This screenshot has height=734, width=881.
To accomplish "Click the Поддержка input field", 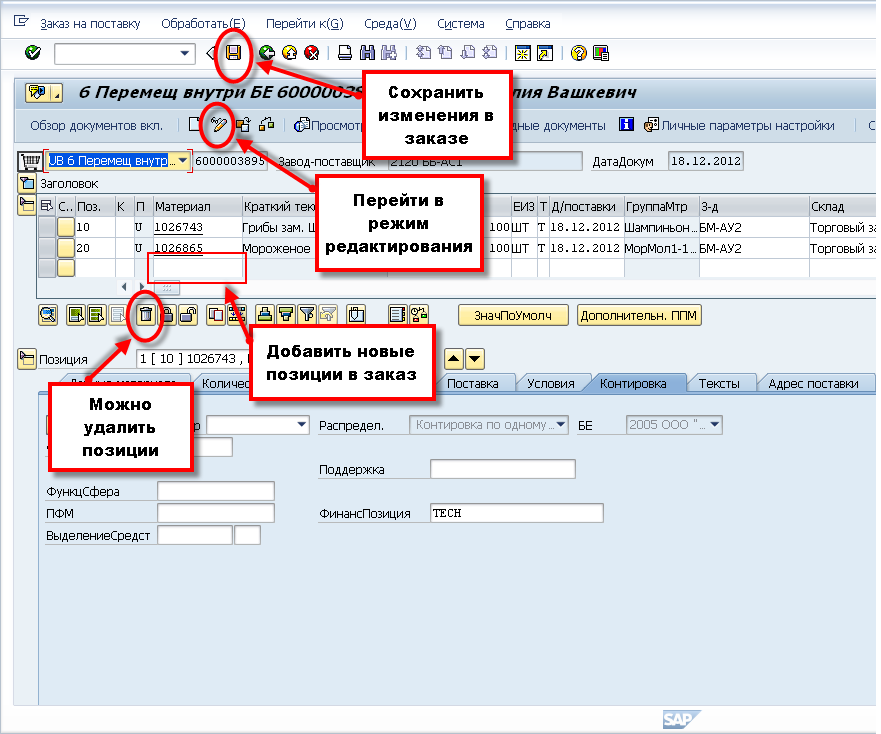I will 503,469.
